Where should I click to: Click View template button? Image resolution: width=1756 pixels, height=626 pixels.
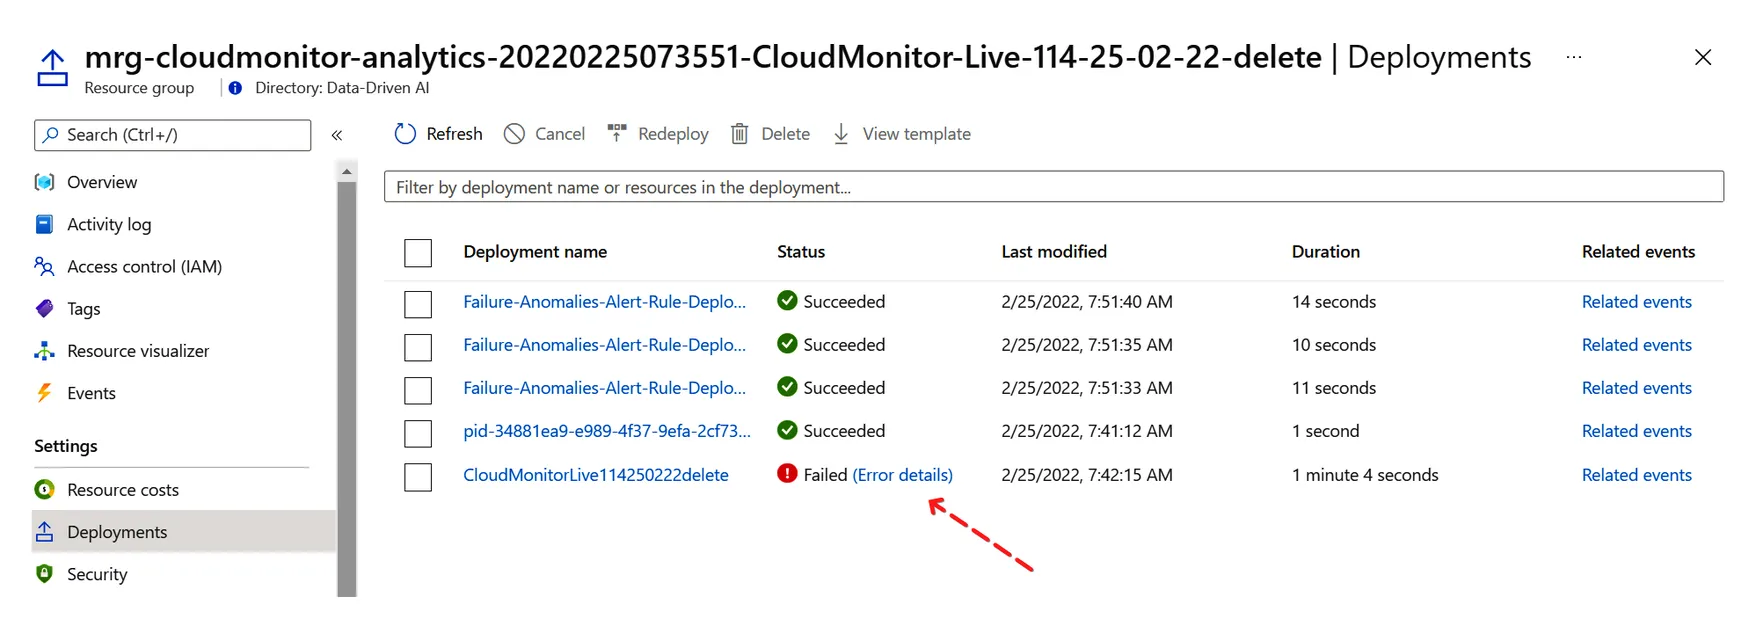click(x=901, y=134)
